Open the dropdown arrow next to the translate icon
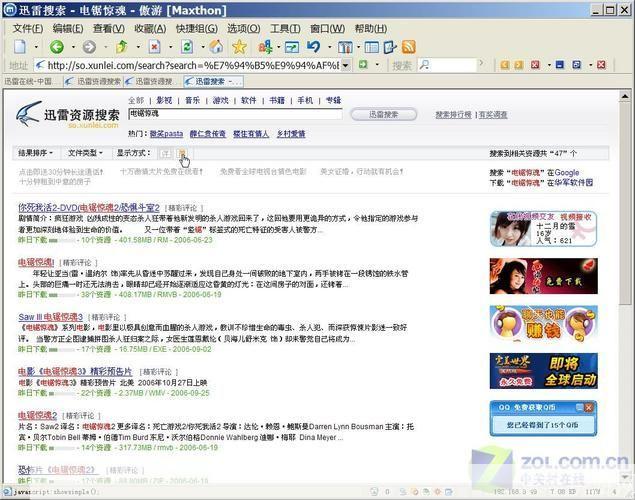 (279, 47)
